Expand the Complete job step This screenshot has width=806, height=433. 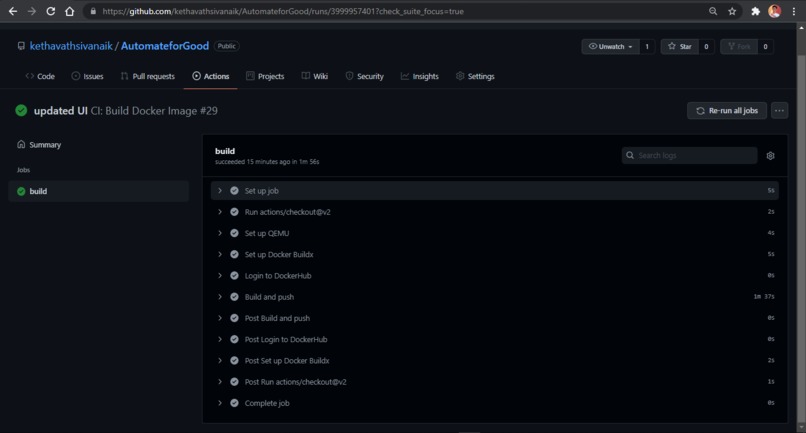pos(220,403)
